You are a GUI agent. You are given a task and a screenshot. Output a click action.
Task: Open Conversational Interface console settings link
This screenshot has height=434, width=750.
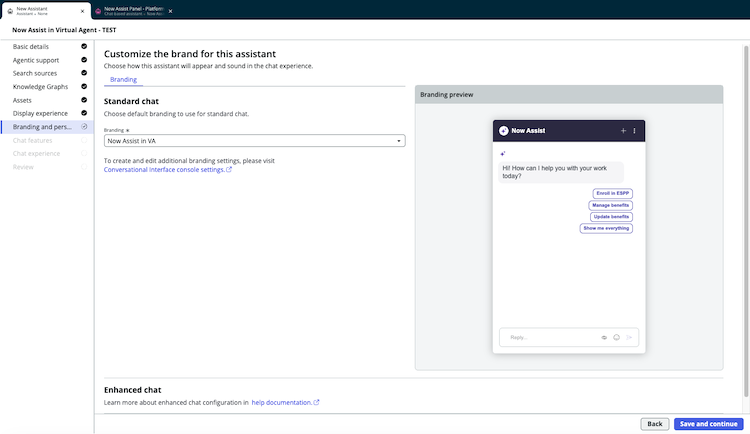tap(164, 169)
